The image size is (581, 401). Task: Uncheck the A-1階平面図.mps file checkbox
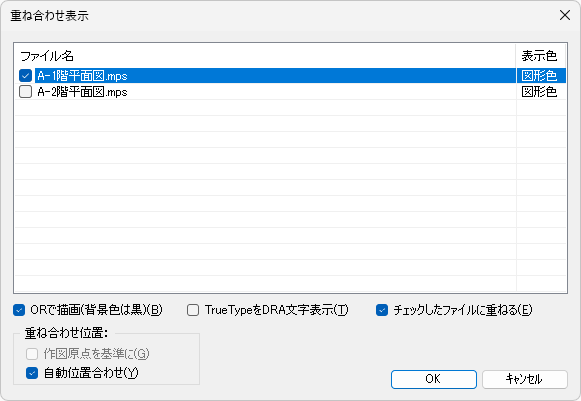point(25,76)
